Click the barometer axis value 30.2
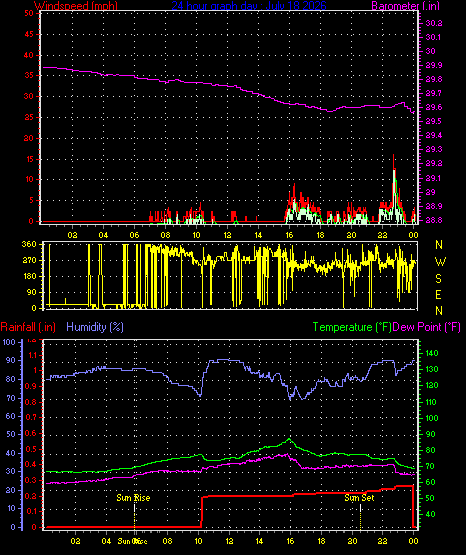The image size is (466, 555). click(x=434, y=23)
